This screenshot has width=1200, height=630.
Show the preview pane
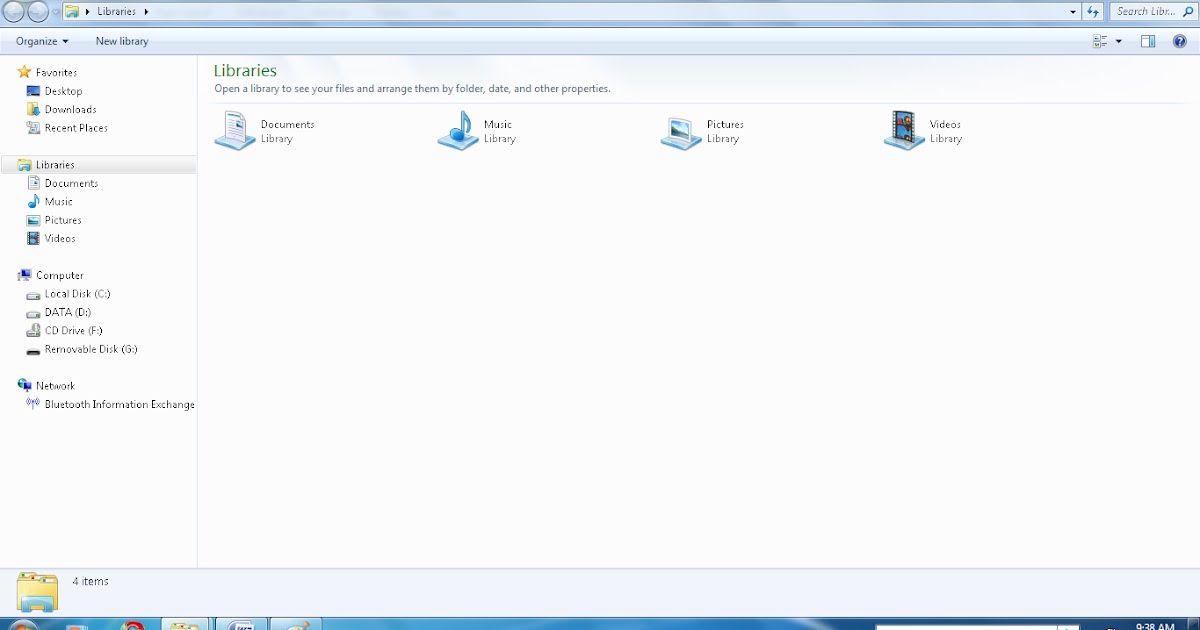point(1148,41)
